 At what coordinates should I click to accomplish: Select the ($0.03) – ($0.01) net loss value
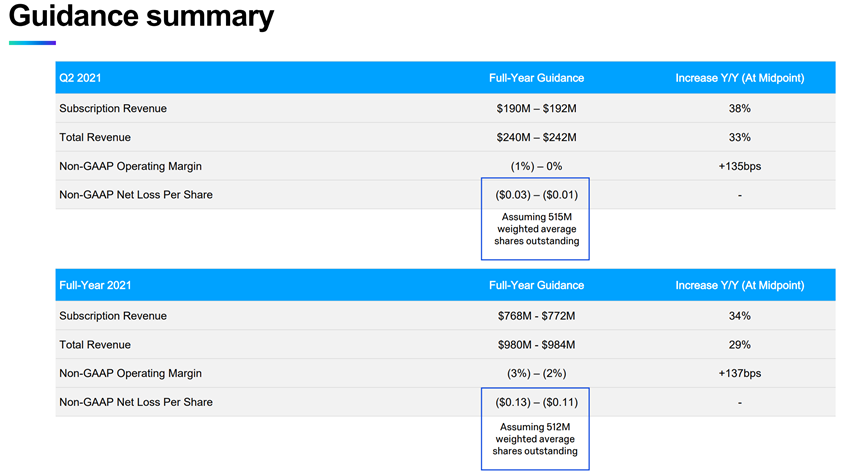click(536, 195)
